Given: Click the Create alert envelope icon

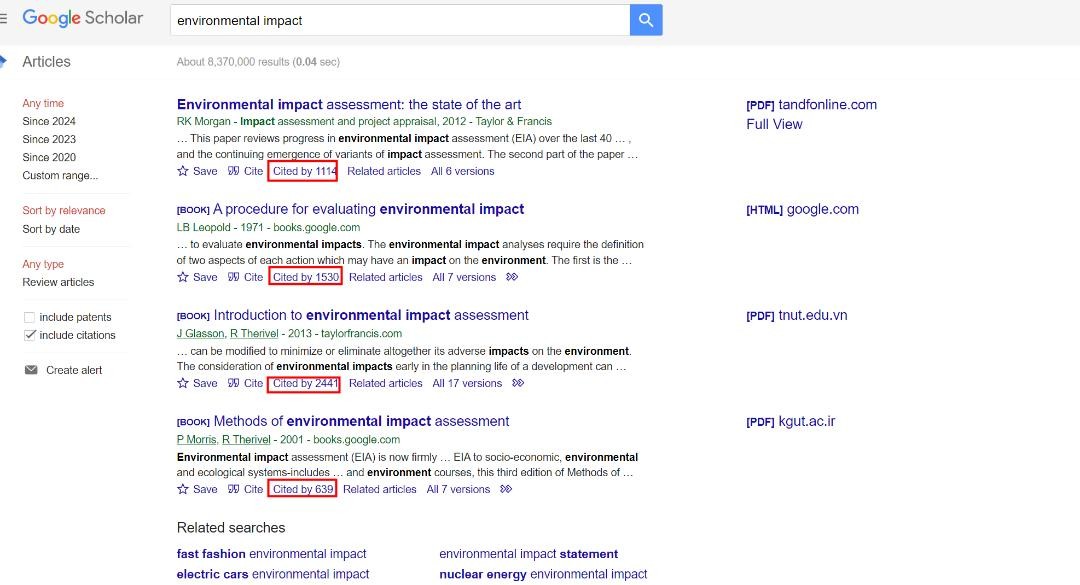Looking at the screenshot, I should (30, 370).
